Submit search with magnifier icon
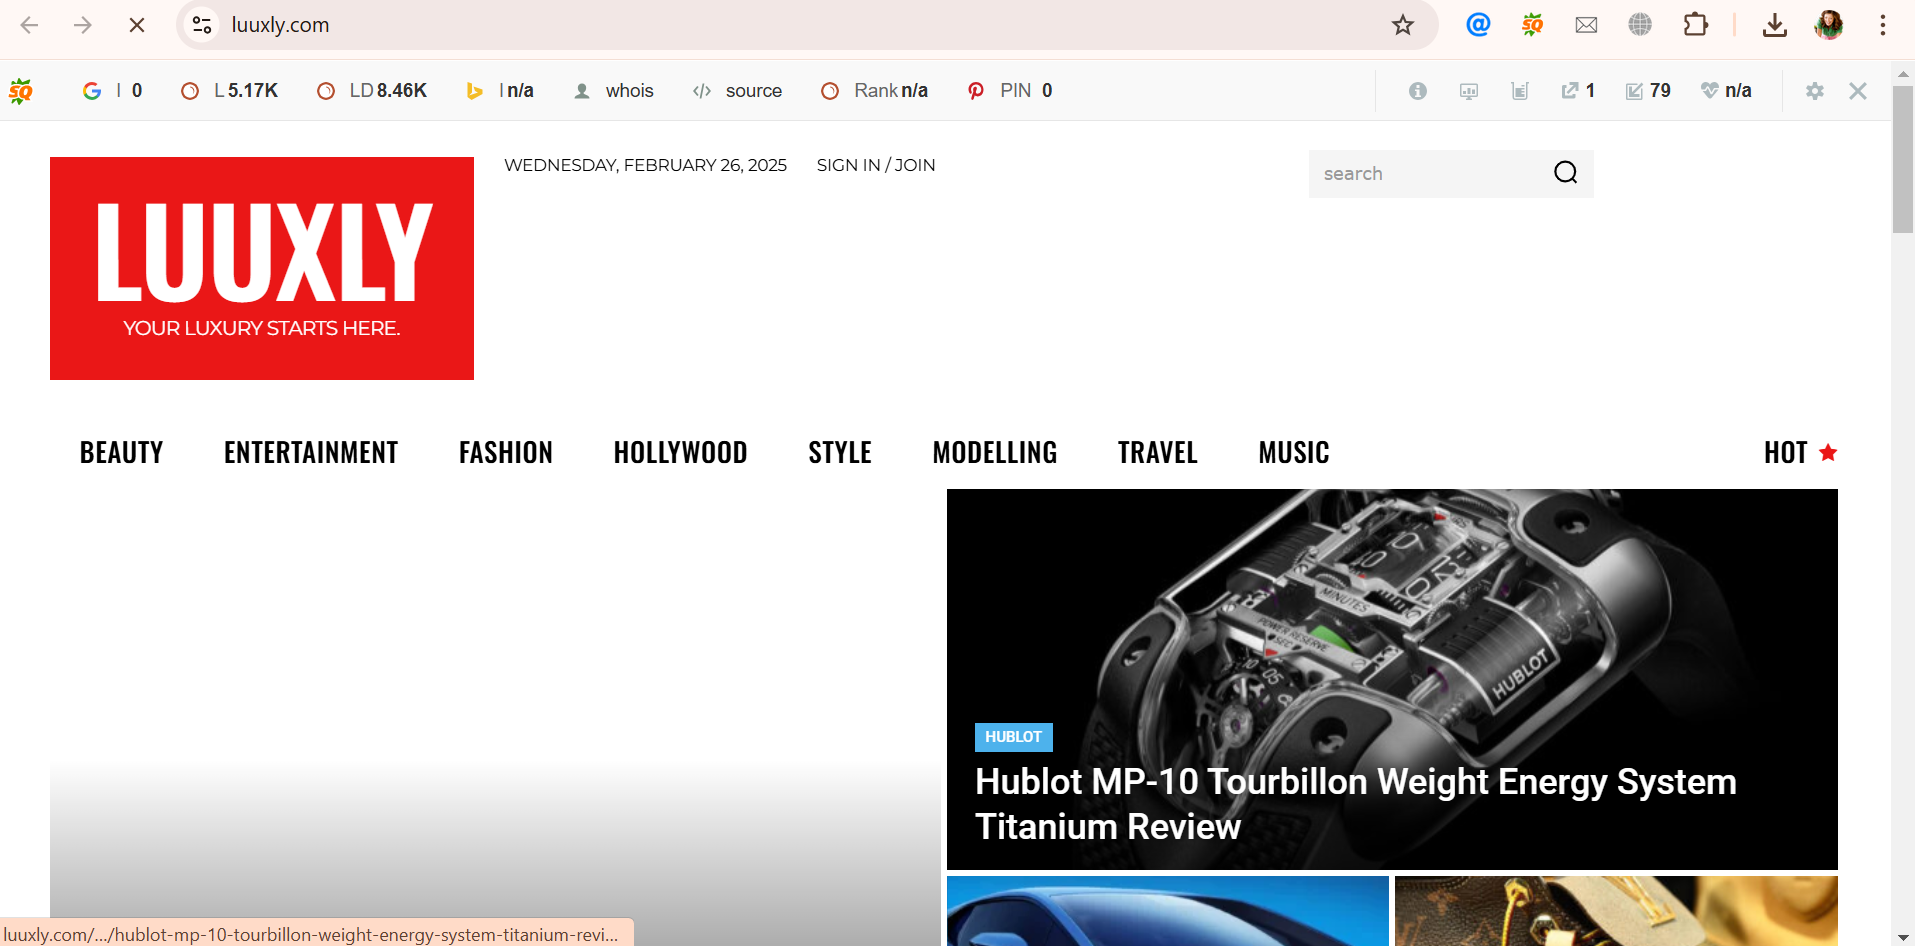 (x=1566, y=173)
